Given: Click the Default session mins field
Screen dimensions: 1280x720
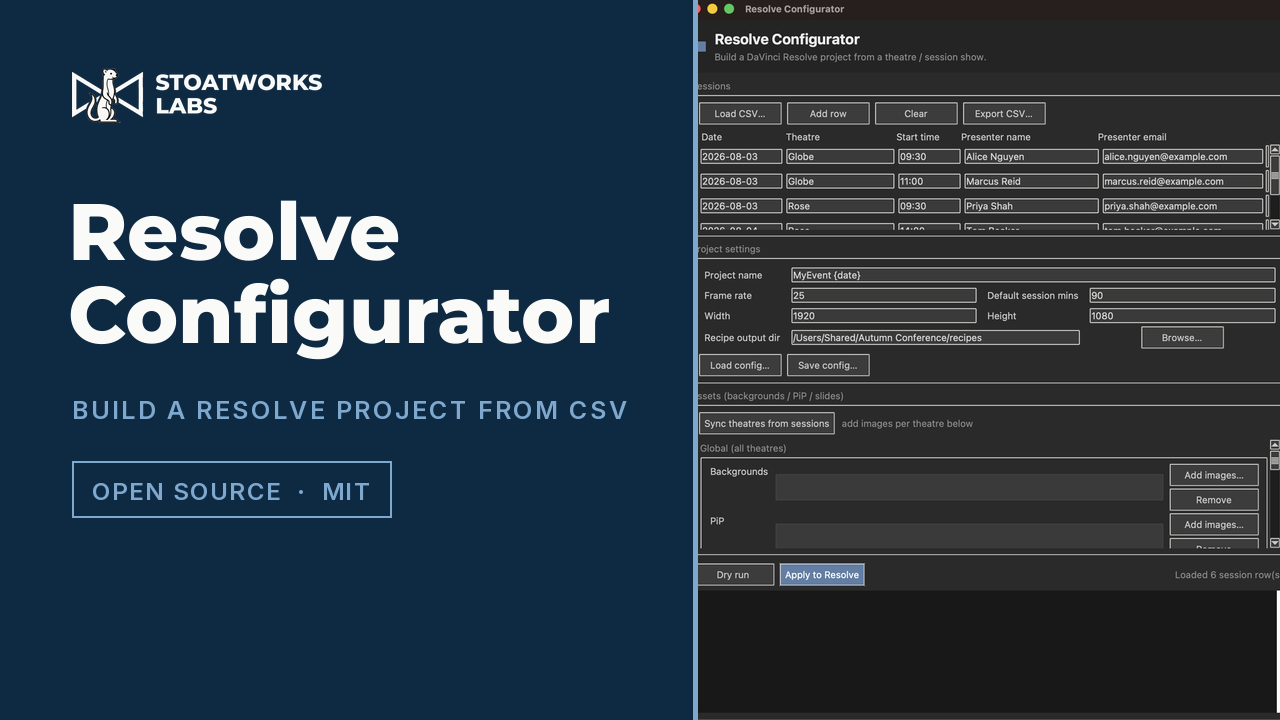Looking at the screenshot, I should pos(1182,295).
